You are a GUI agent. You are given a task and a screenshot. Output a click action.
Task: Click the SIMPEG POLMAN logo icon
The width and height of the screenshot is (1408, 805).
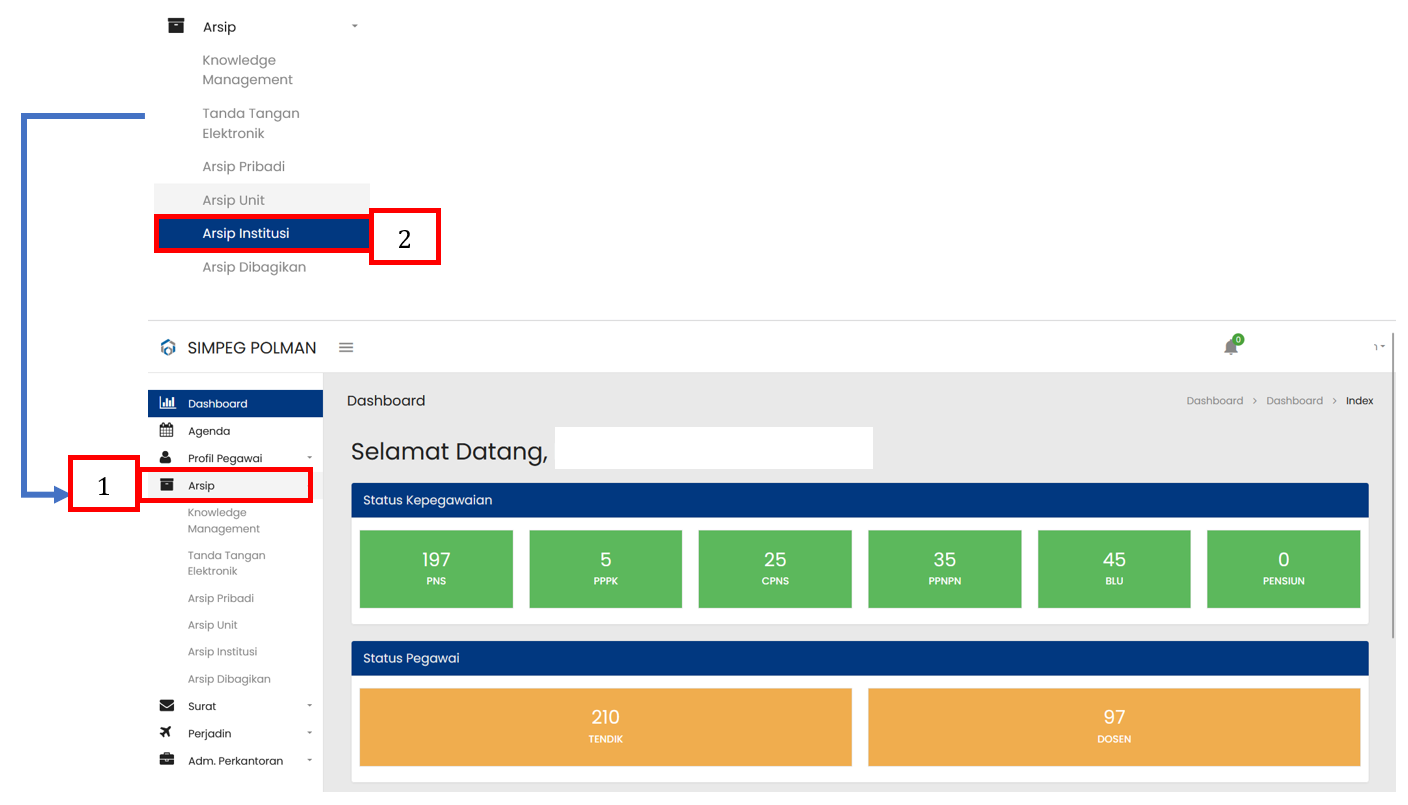(168, 348)
